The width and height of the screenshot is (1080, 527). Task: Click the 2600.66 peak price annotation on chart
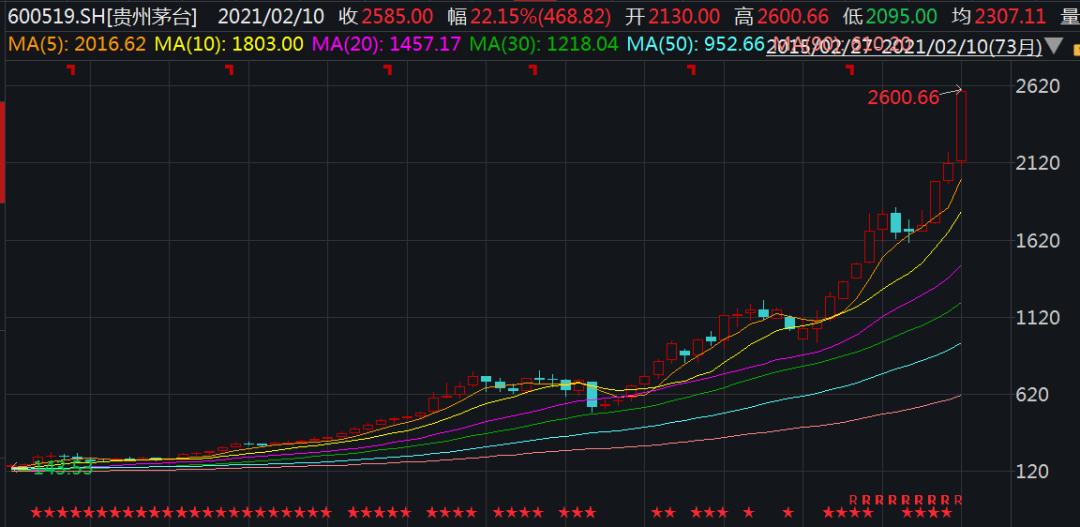[903, 98]
